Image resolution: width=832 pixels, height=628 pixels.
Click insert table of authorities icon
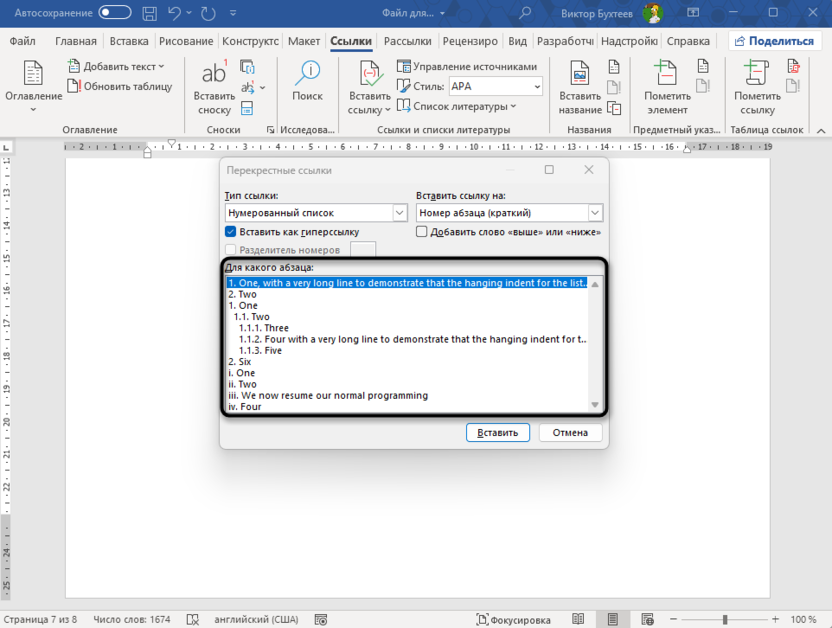pyautogui.click(x=793, y=67)
